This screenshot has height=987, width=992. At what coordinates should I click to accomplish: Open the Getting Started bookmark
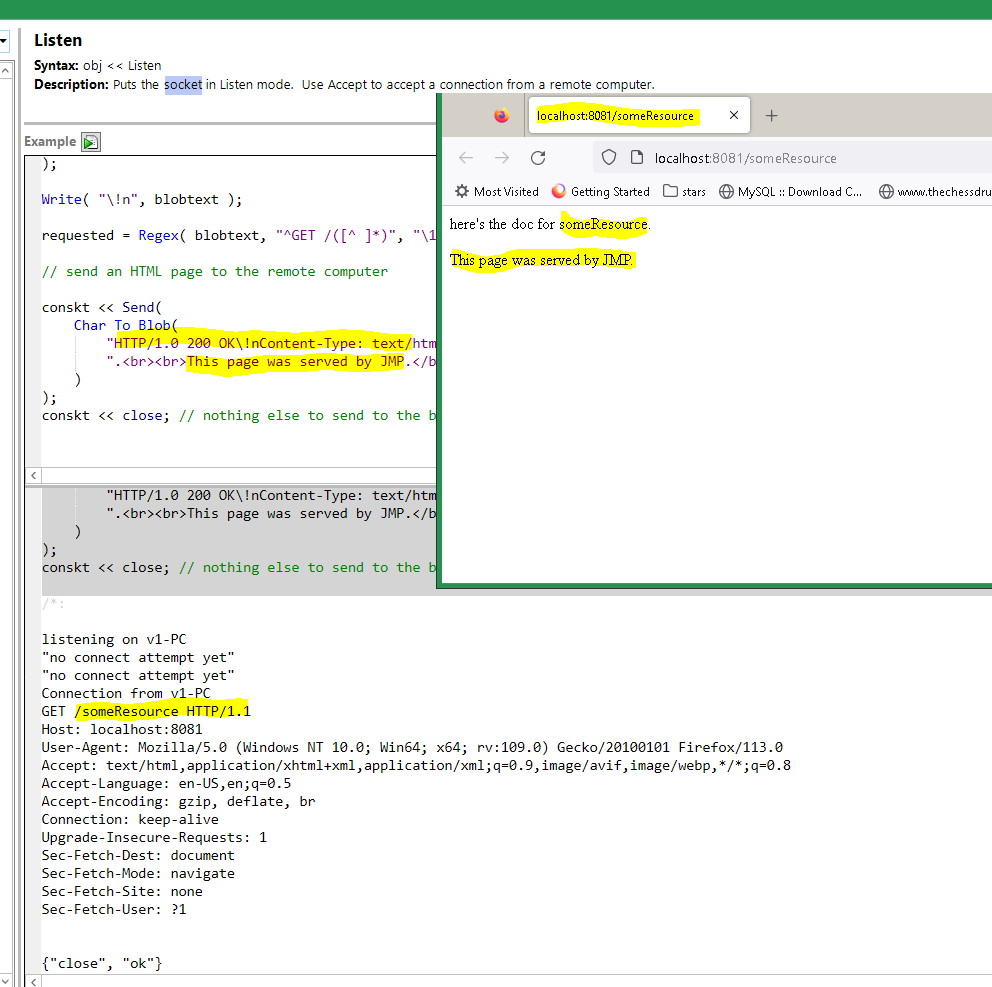coord(600,192)
